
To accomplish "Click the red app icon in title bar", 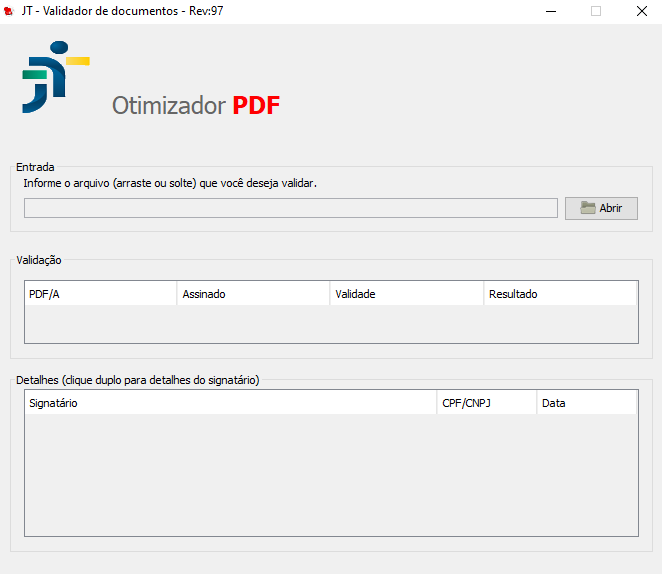I will pyautogui.click(x=8, y=11).
